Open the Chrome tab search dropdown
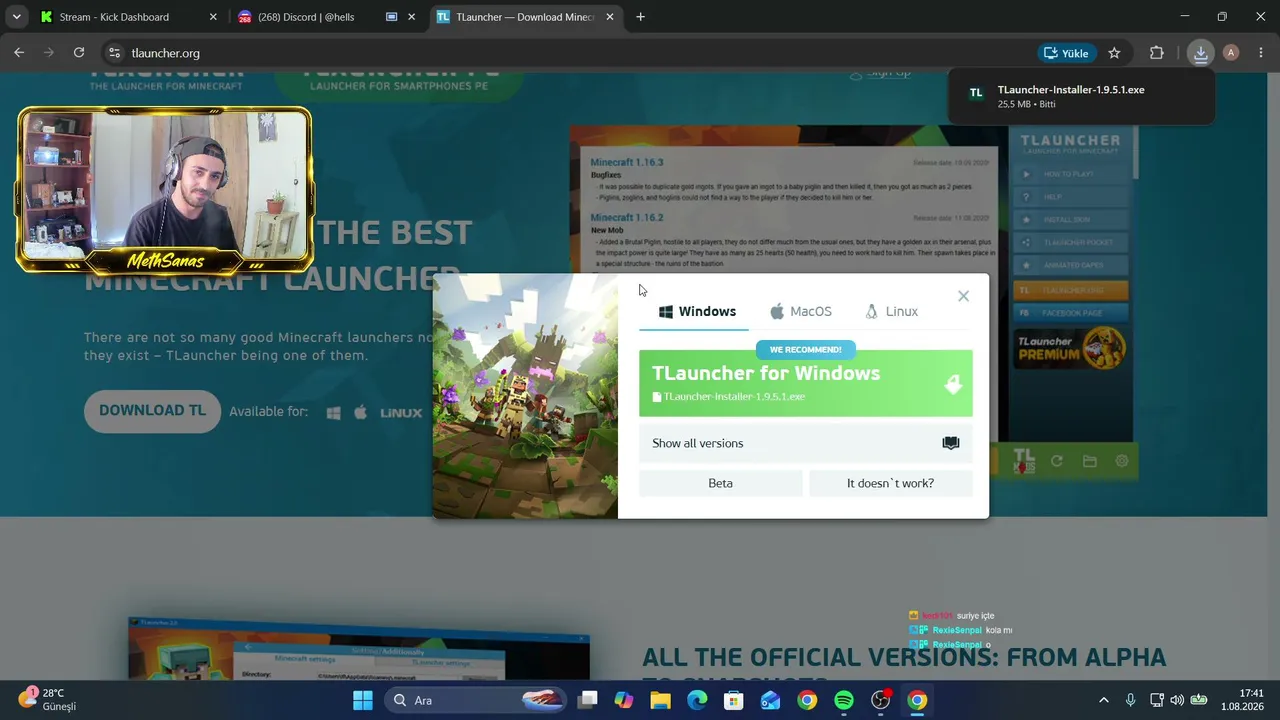This screenshot has width=1280, height=720. [x=17, y=17]
